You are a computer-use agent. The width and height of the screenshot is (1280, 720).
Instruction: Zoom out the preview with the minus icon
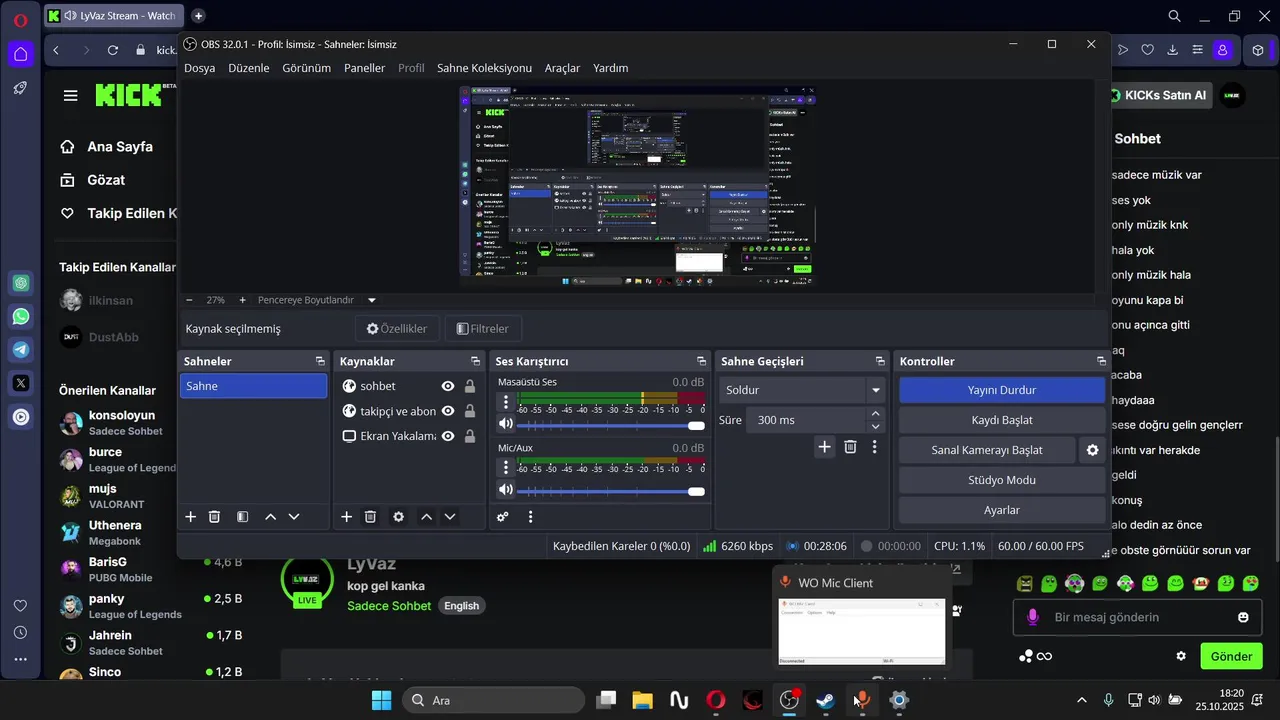pyautogui.click(x=190, y=300)
